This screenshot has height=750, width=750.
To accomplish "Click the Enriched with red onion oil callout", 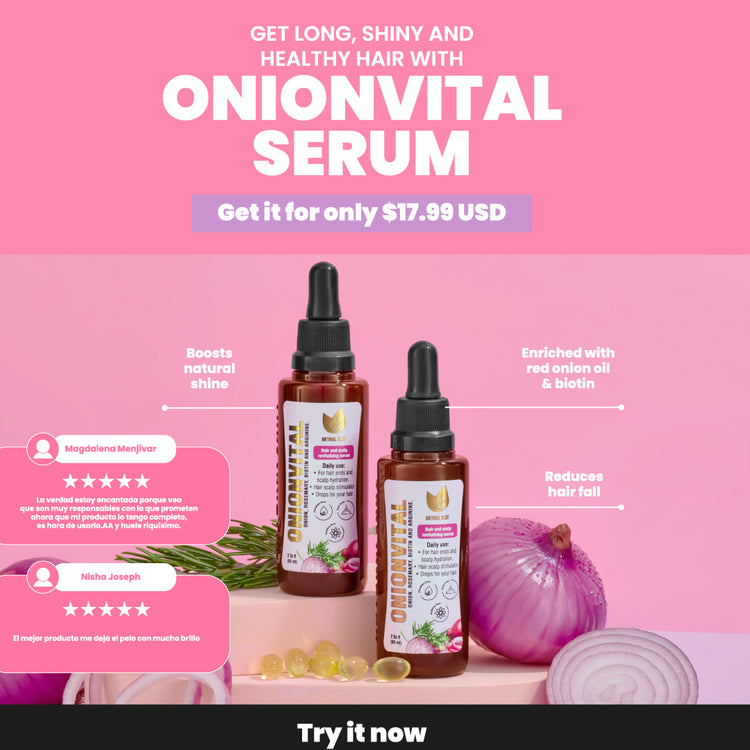I will [568, 368].
